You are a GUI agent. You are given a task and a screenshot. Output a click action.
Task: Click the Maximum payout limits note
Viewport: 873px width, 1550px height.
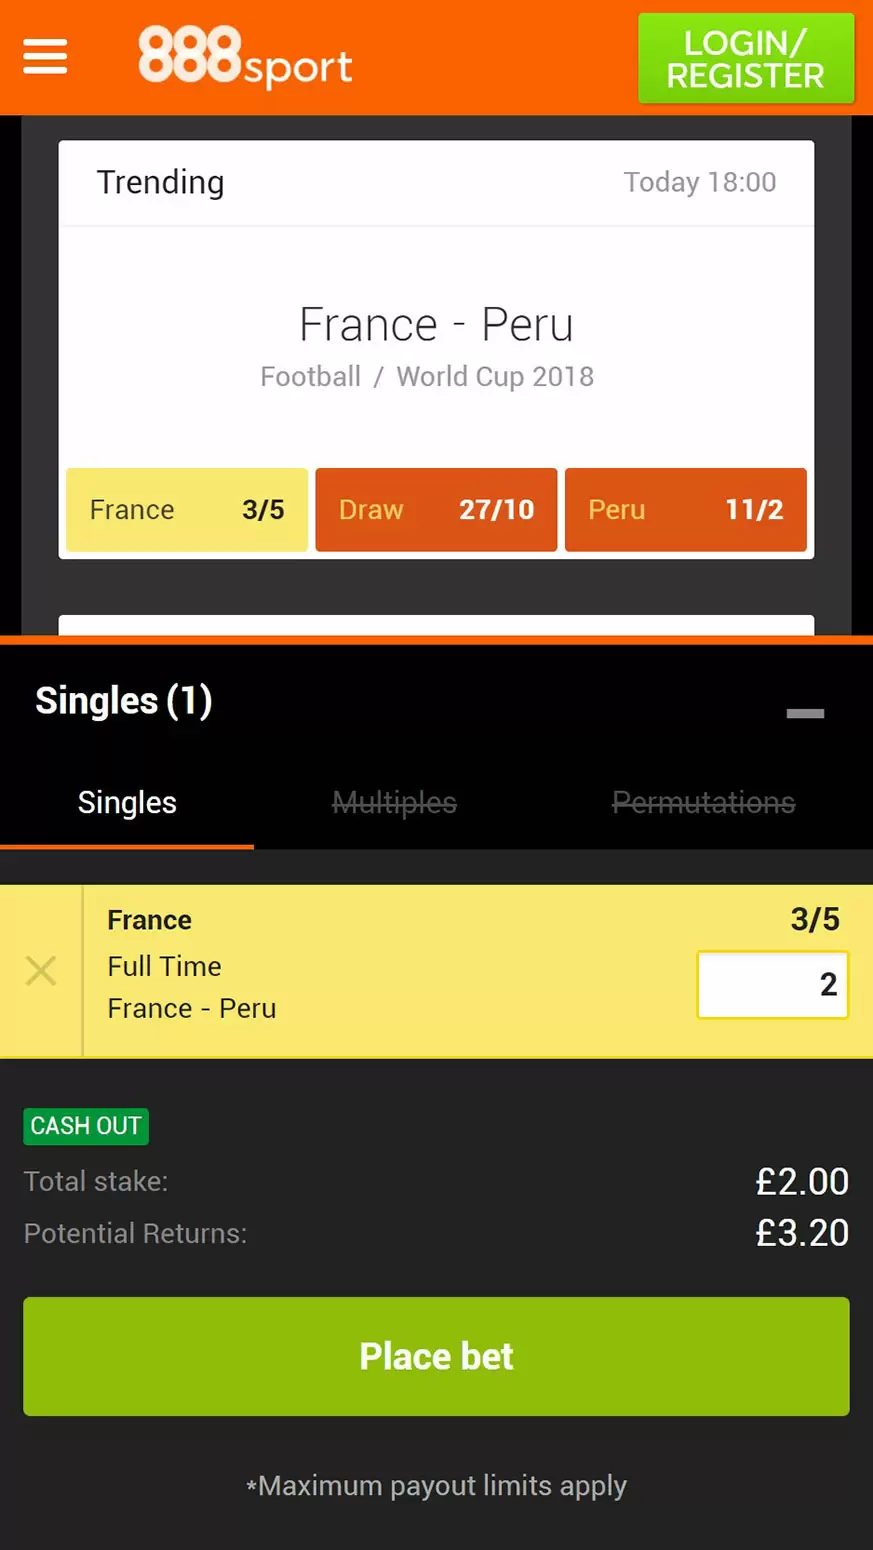(x=436, y=1486)
